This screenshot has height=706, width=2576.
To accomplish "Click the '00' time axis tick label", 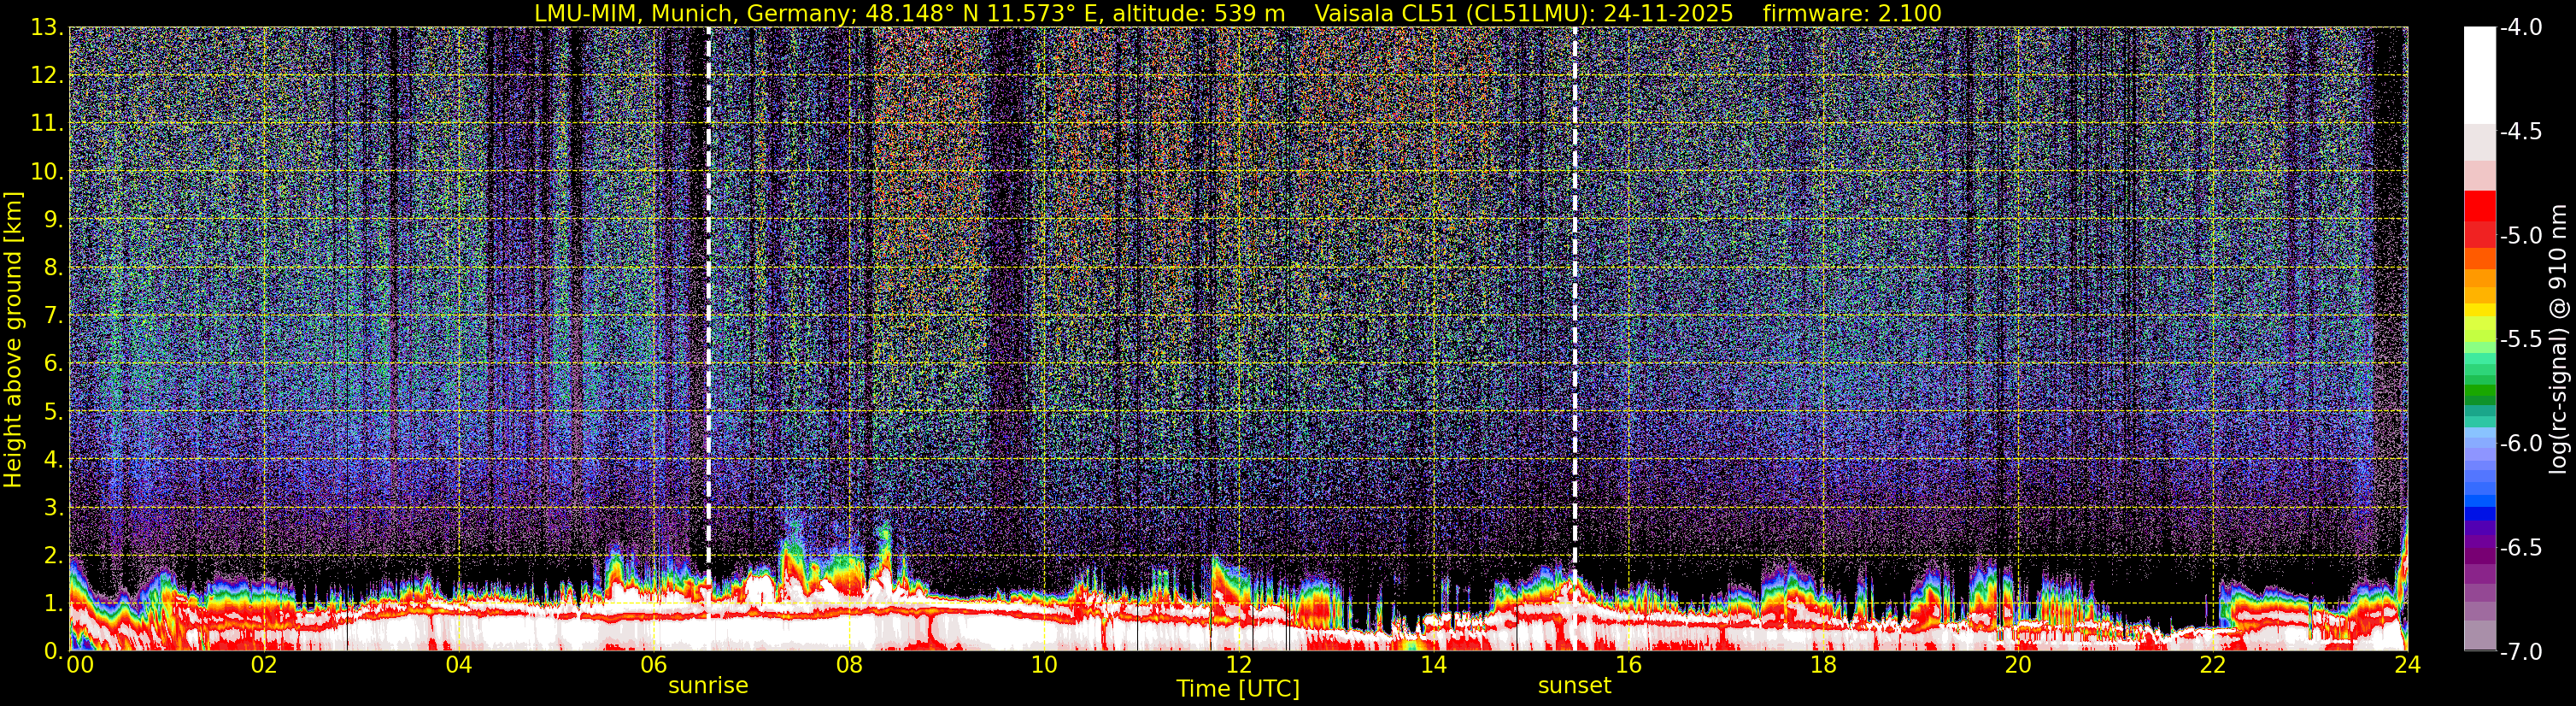I will point(79,665).
